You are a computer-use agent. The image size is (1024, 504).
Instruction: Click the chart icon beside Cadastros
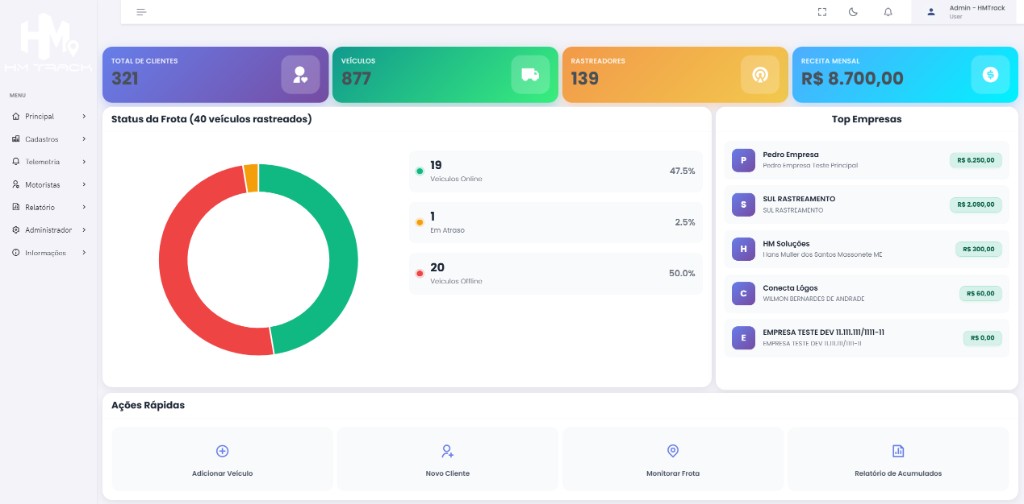(x=16, y=139)
